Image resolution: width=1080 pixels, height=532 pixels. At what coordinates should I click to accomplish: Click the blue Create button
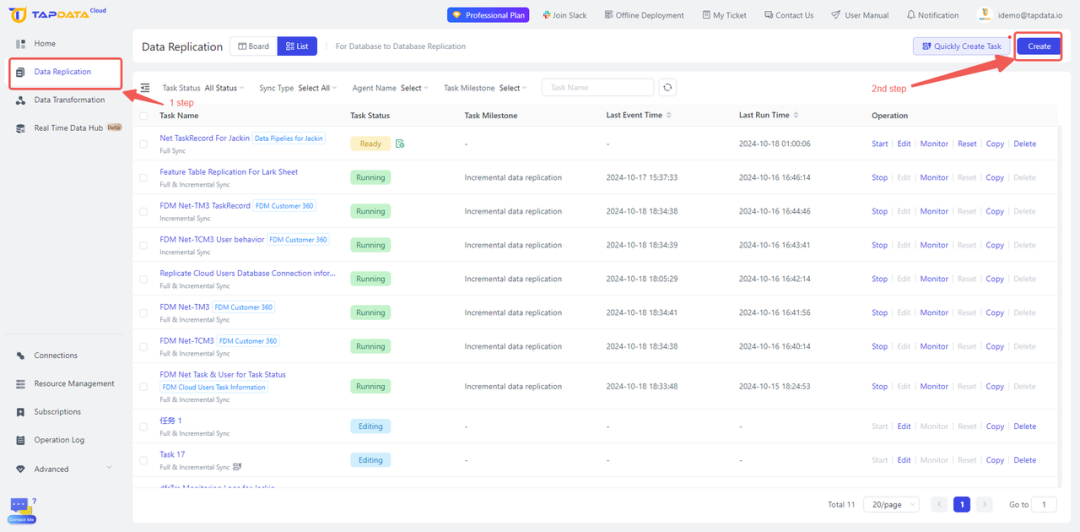(1039, 46)
